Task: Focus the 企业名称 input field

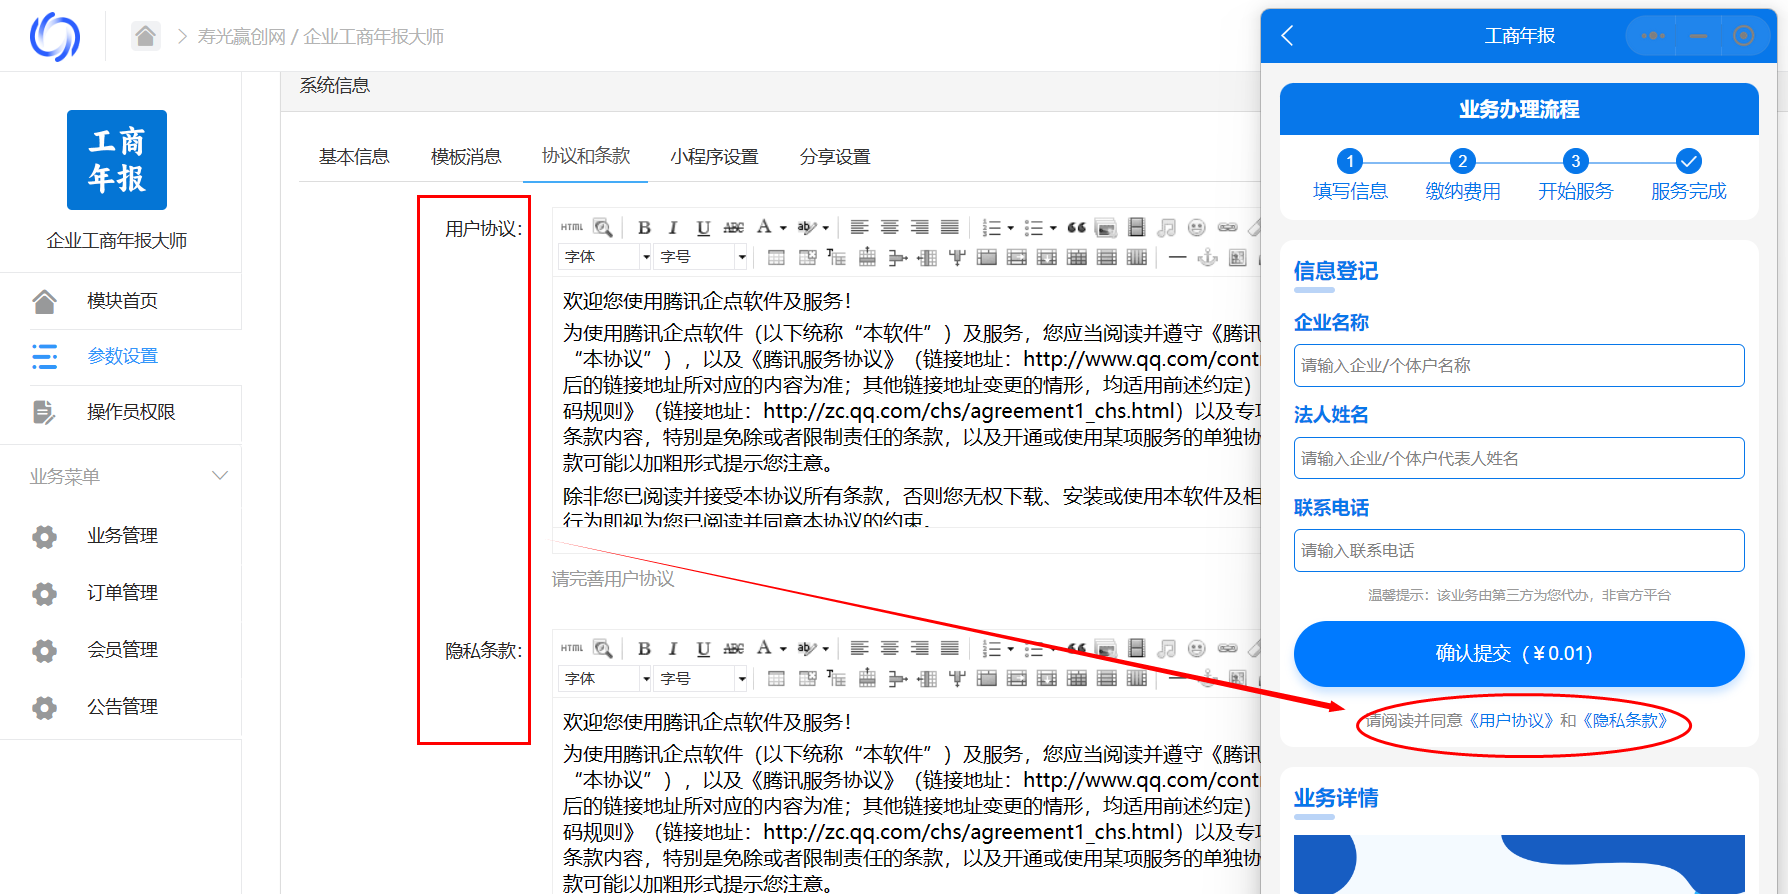Action: coord(1519,366)
